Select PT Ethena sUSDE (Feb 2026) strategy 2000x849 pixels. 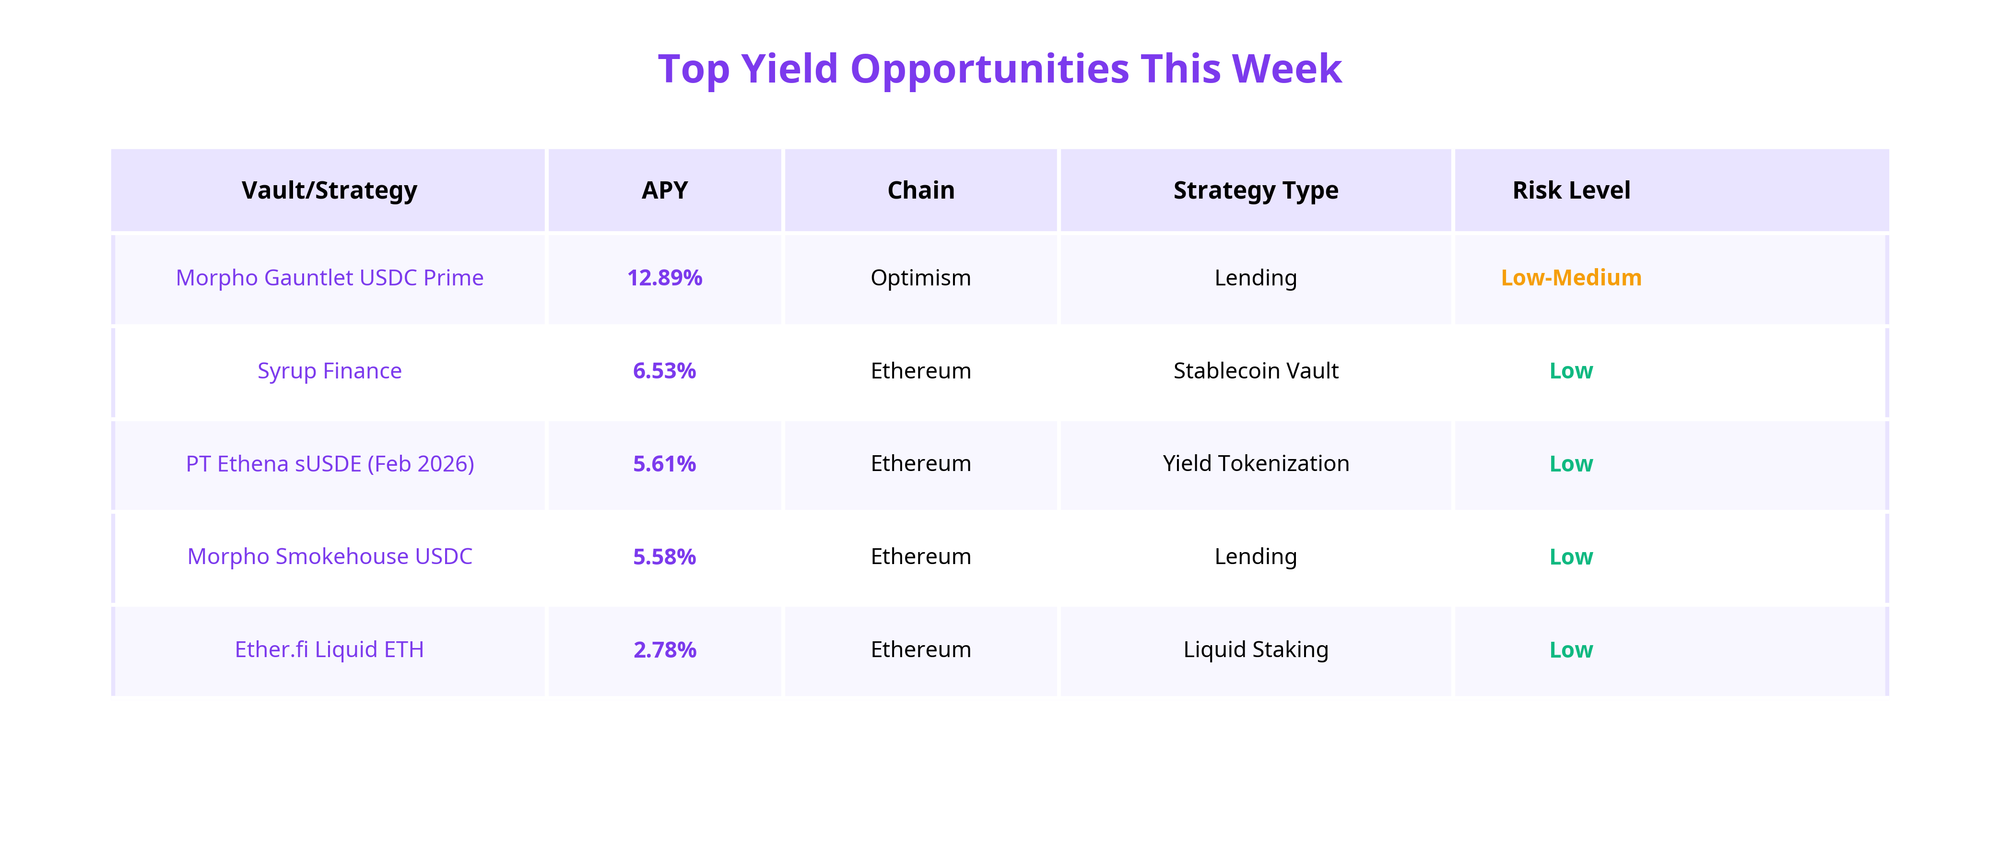point(329,464)
